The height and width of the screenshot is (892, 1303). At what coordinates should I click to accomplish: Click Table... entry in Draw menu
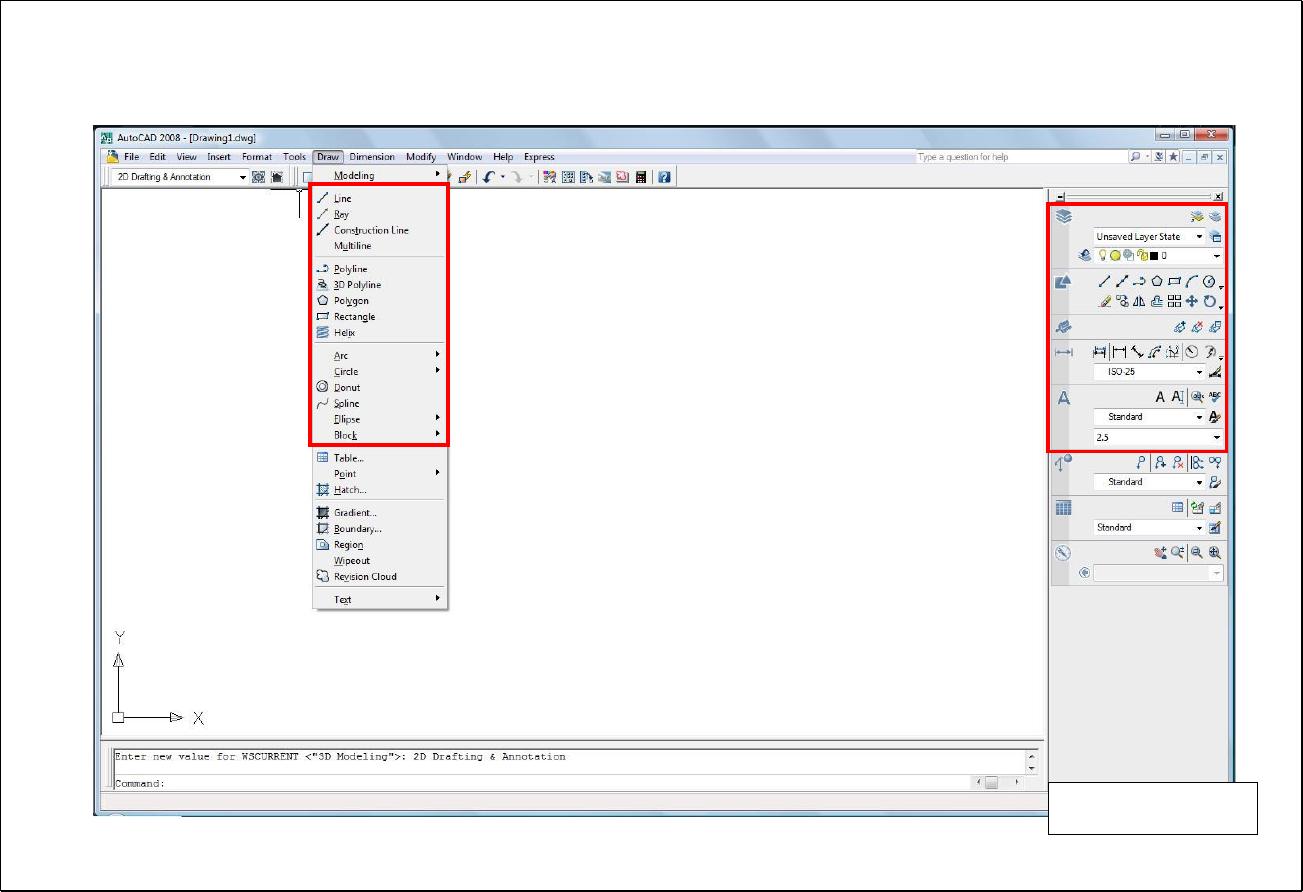pyautogui.click(x=348, y=458)
